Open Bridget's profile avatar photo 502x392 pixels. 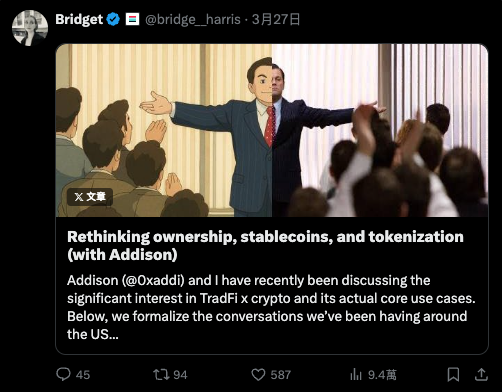click(x=30, y=28)
